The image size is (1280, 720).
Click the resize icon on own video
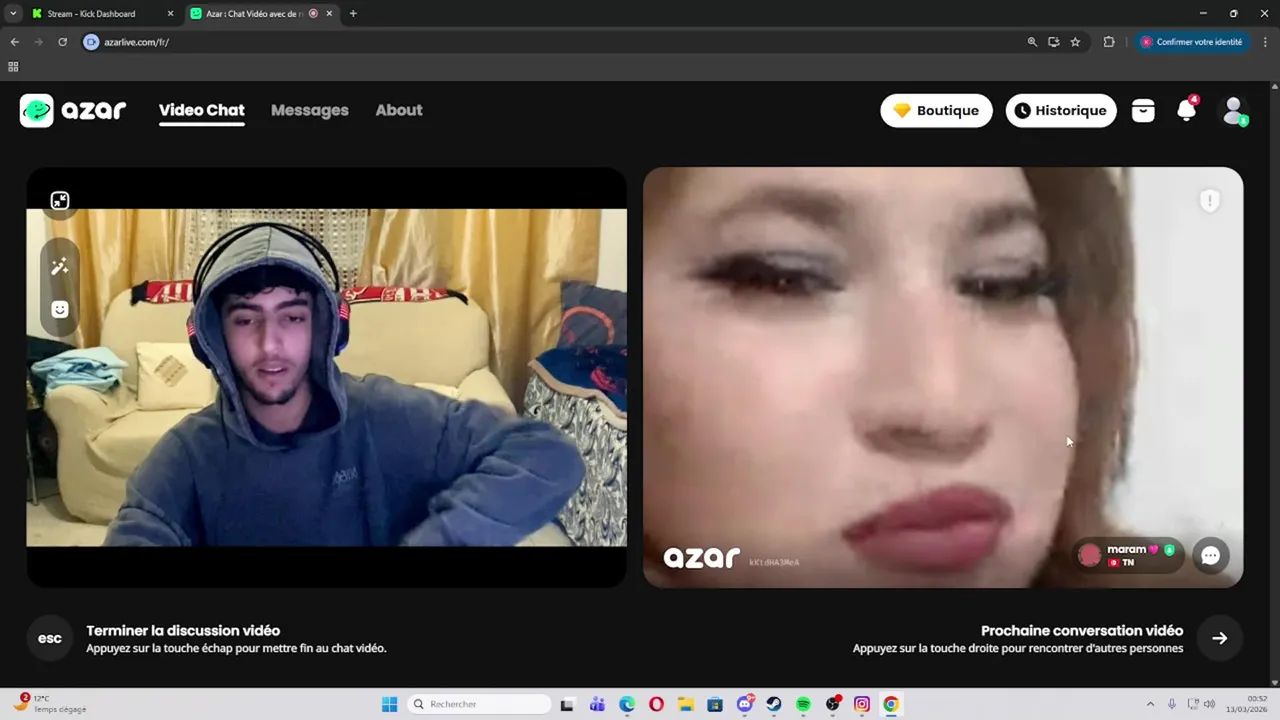tap(60, 200)
